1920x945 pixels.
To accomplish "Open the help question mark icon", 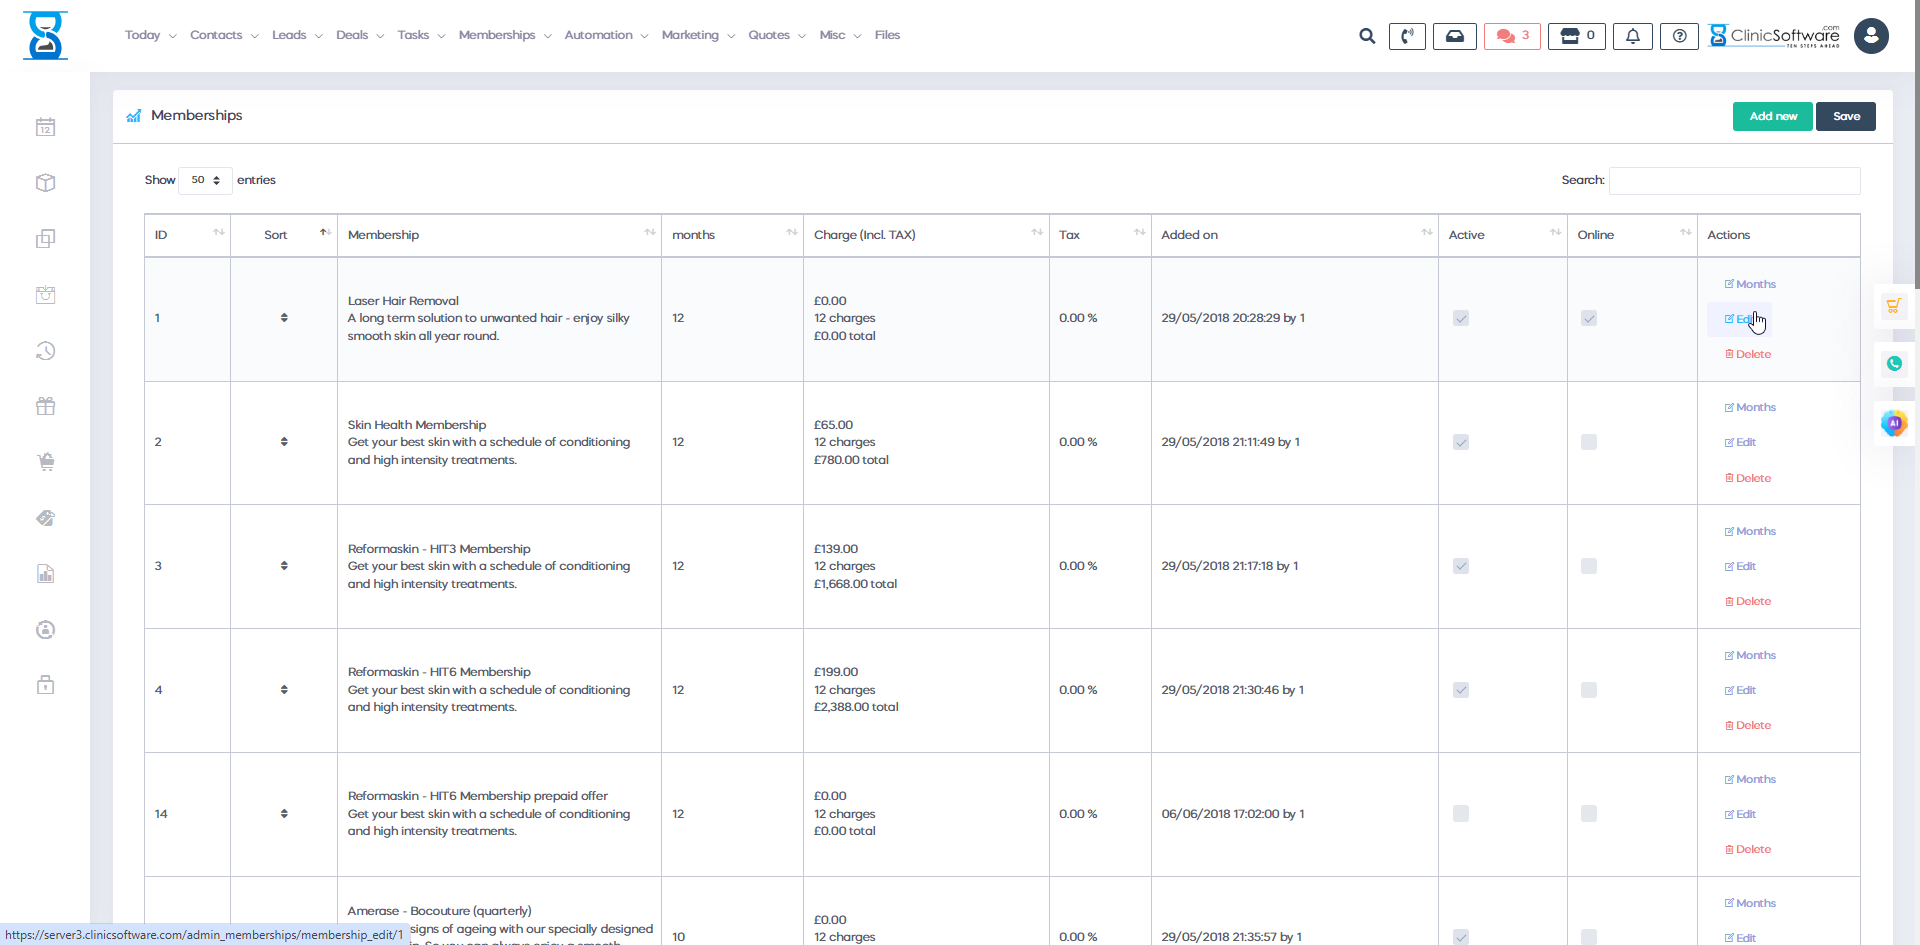I will point(1679,36).
